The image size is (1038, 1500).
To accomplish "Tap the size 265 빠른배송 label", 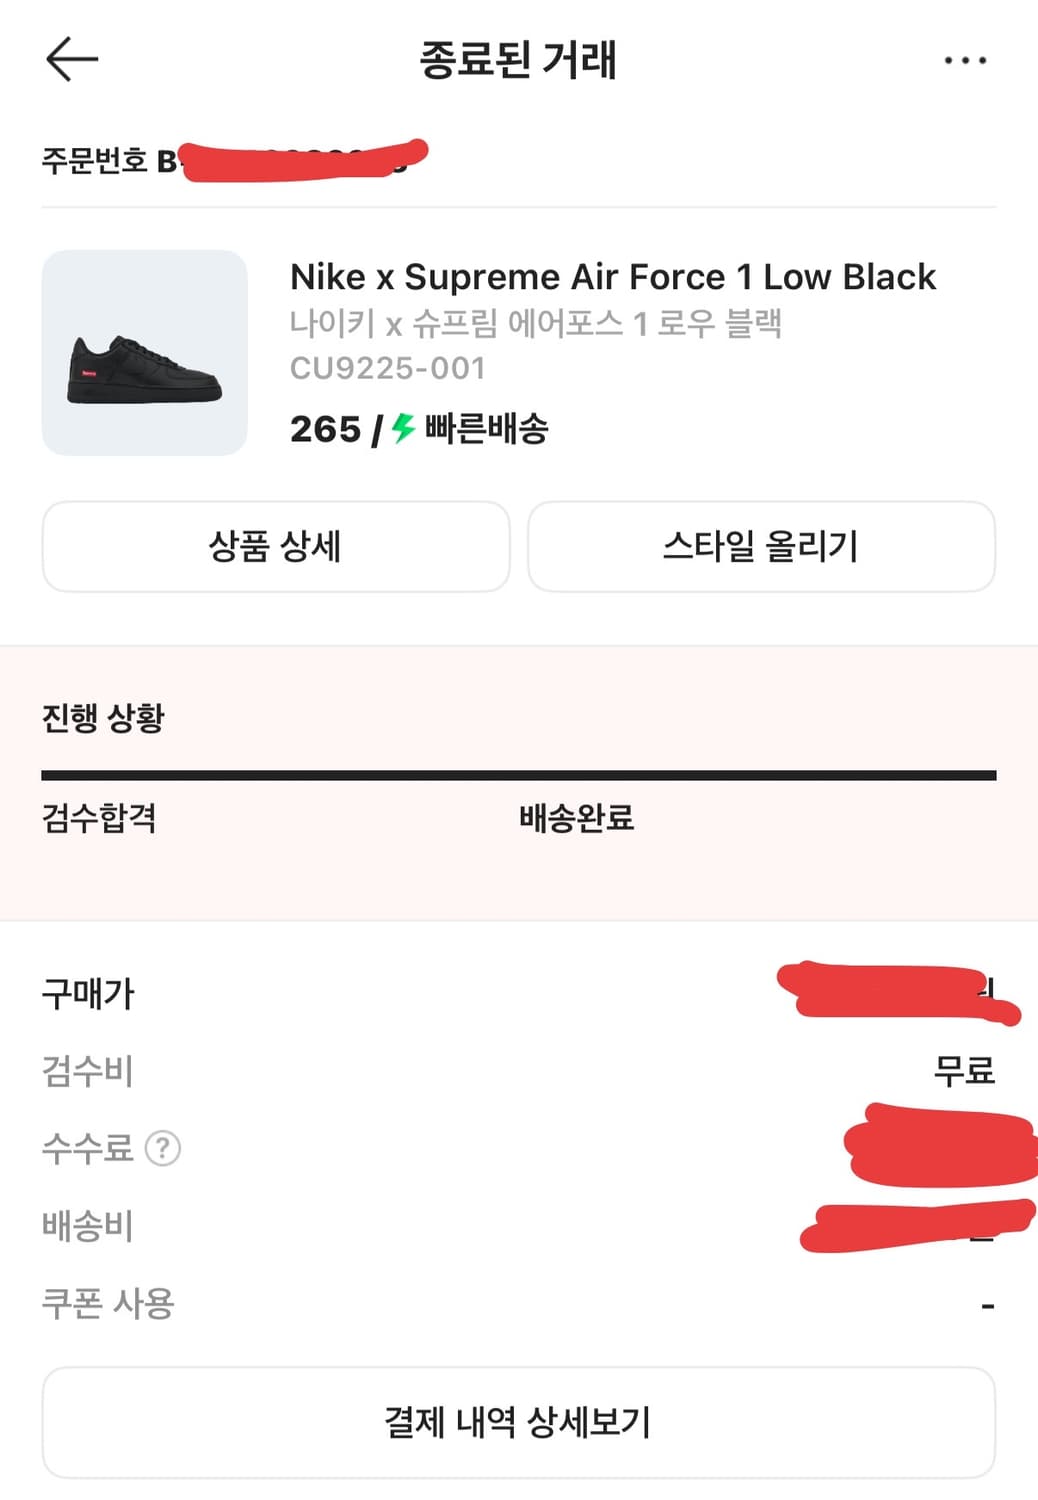I will 420,429.
